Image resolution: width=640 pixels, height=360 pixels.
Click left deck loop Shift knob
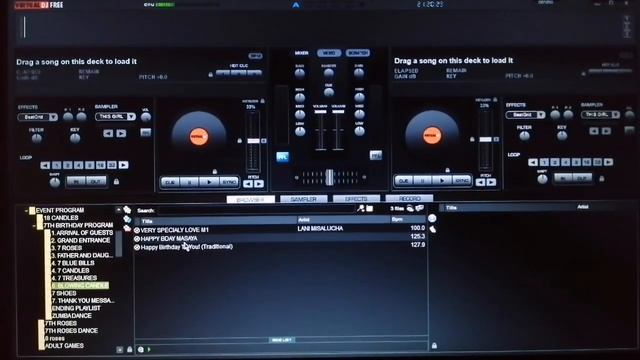(54, 183)
